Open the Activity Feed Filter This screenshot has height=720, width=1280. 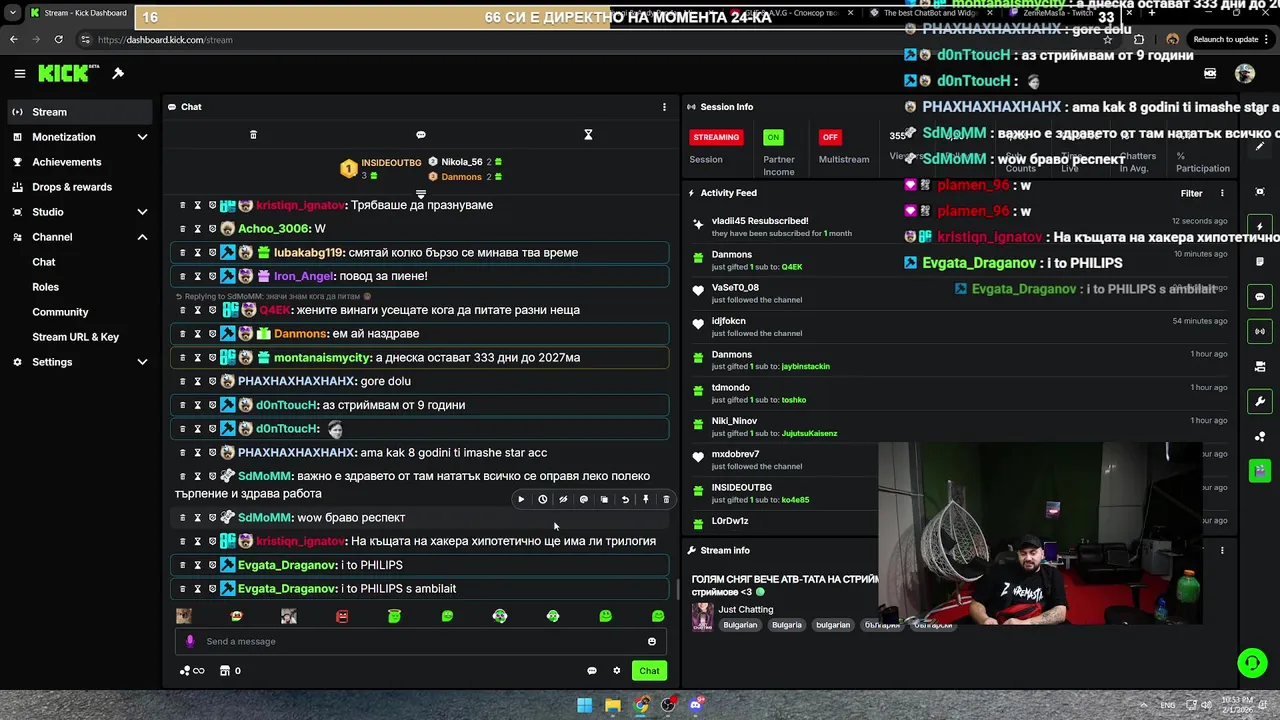click(x=1191, y=193)
